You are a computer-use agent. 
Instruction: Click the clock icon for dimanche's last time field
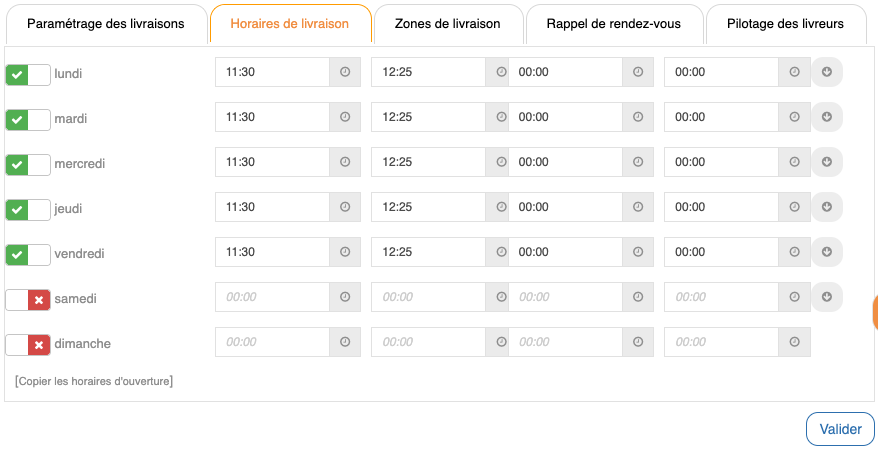794,342
